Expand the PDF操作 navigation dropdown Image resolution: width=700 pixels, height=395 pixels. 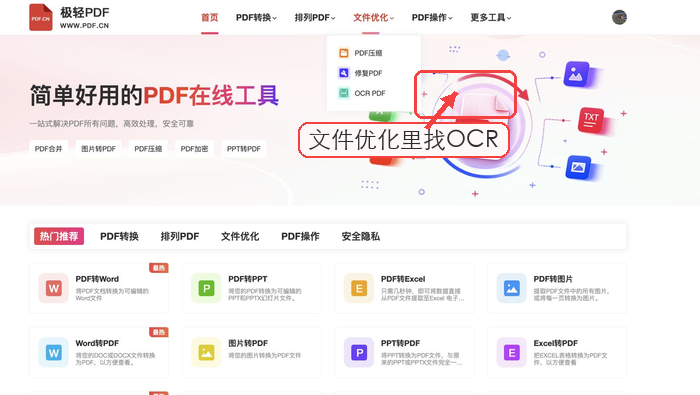tap(432, 17)
